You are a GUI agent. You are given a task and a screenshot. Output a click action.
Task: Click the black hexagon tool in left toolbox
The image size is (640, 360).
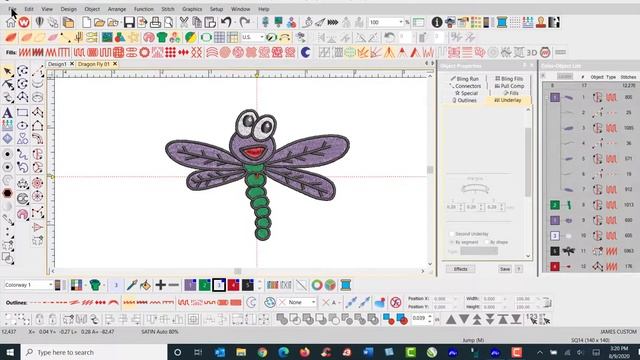[7, 193]
